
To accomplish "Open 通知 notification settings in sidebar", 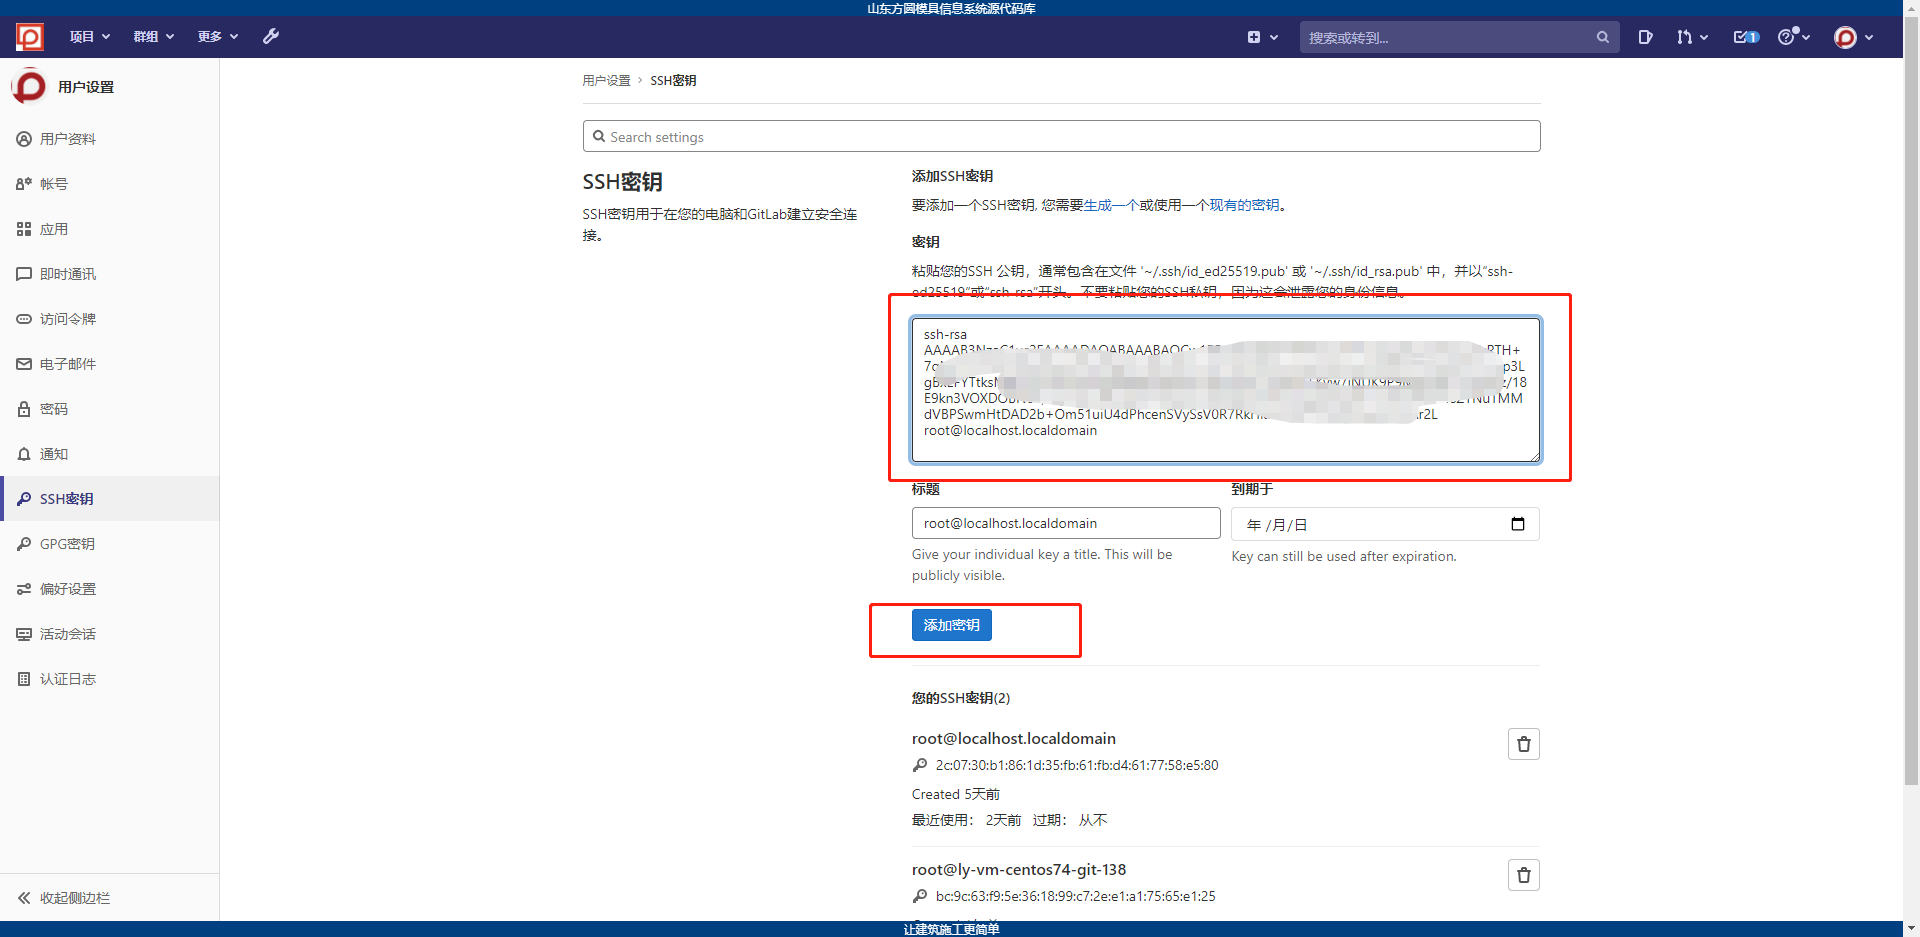I will [54, 453].
